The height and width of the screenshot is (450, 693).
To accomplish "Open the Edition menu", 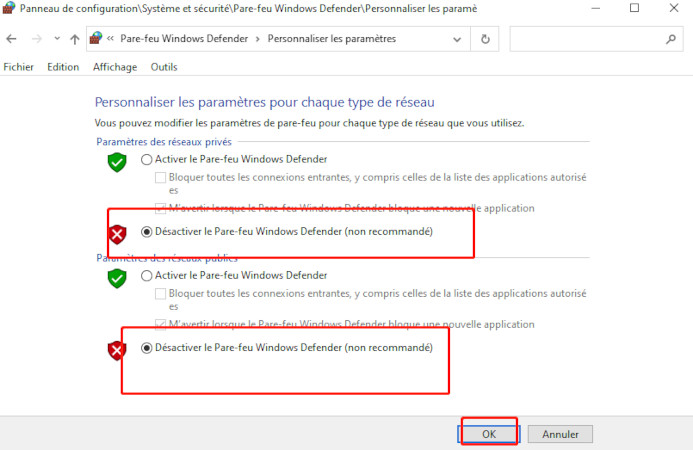I will (x=63, y=67).
